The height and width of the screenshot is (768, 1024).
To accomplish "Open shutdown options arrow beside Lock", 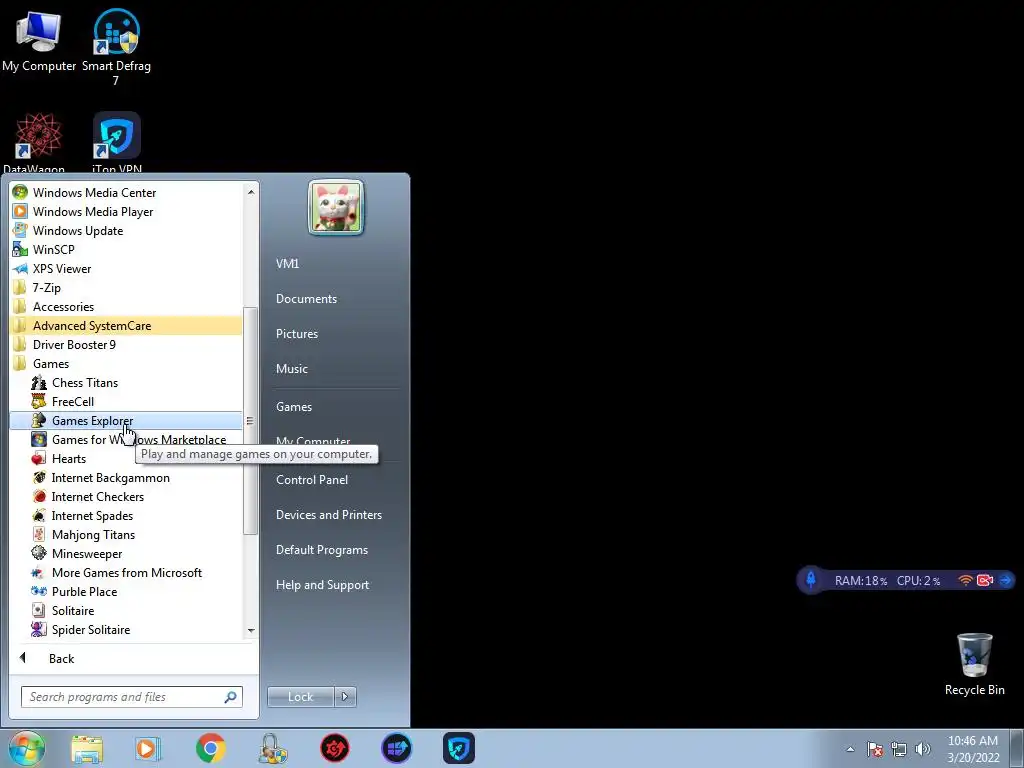I will click(345, 697).
